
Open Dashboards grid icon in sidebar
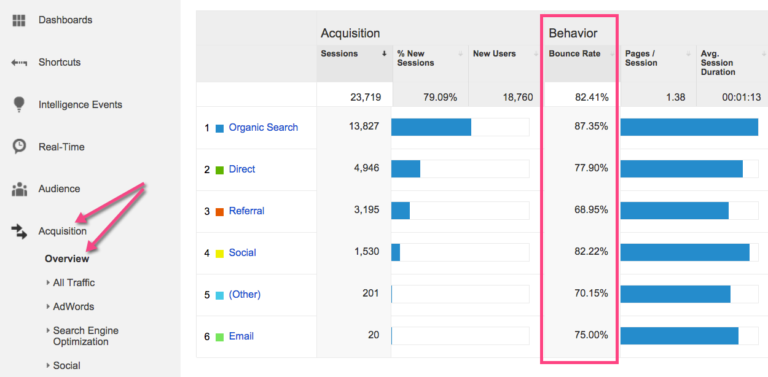point(19,21)
